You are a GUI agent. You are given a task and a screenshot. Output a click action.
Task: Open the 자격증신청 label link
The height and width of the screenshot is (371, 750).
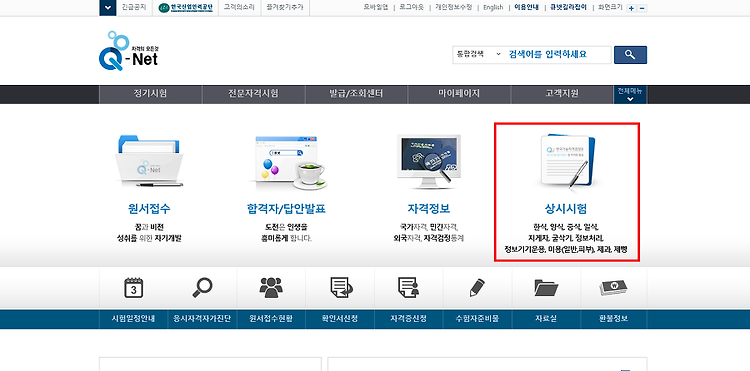coord(408,319)
